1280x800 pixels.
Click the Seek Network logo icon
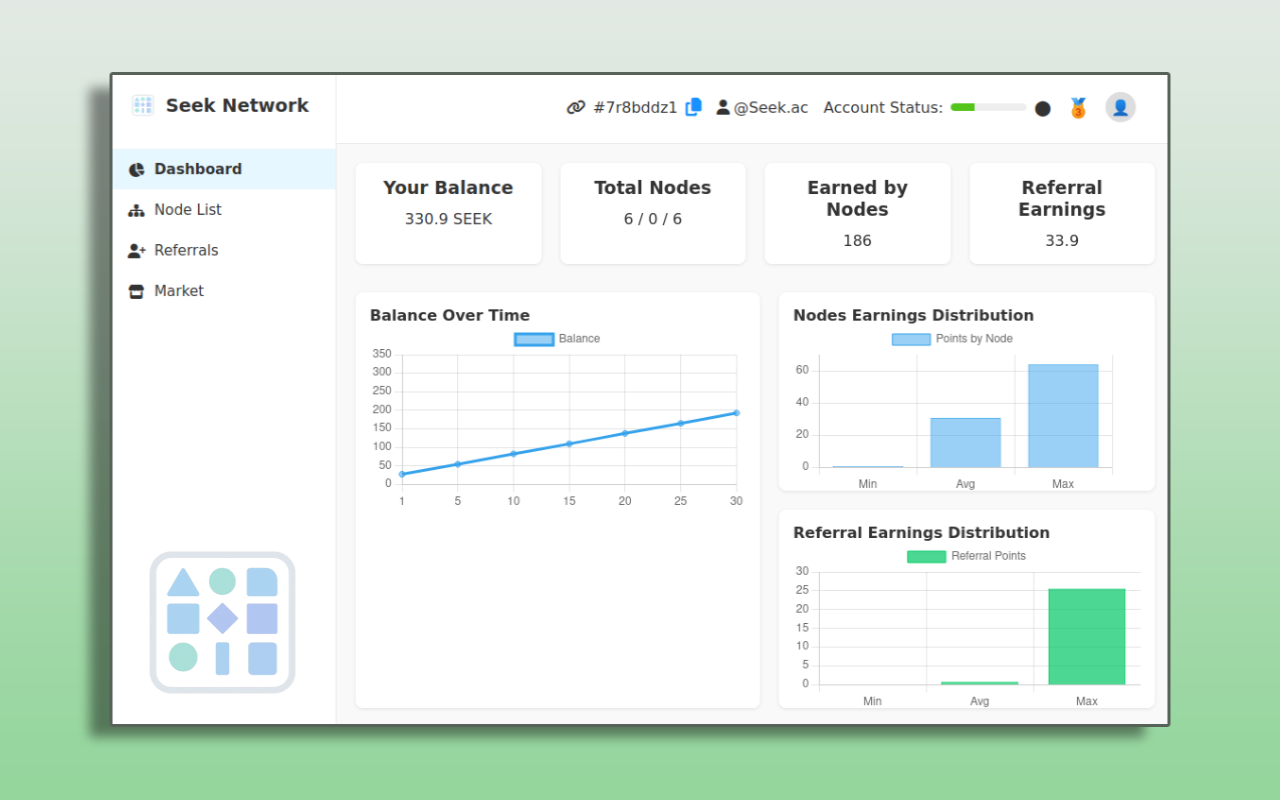coord(143,105)
